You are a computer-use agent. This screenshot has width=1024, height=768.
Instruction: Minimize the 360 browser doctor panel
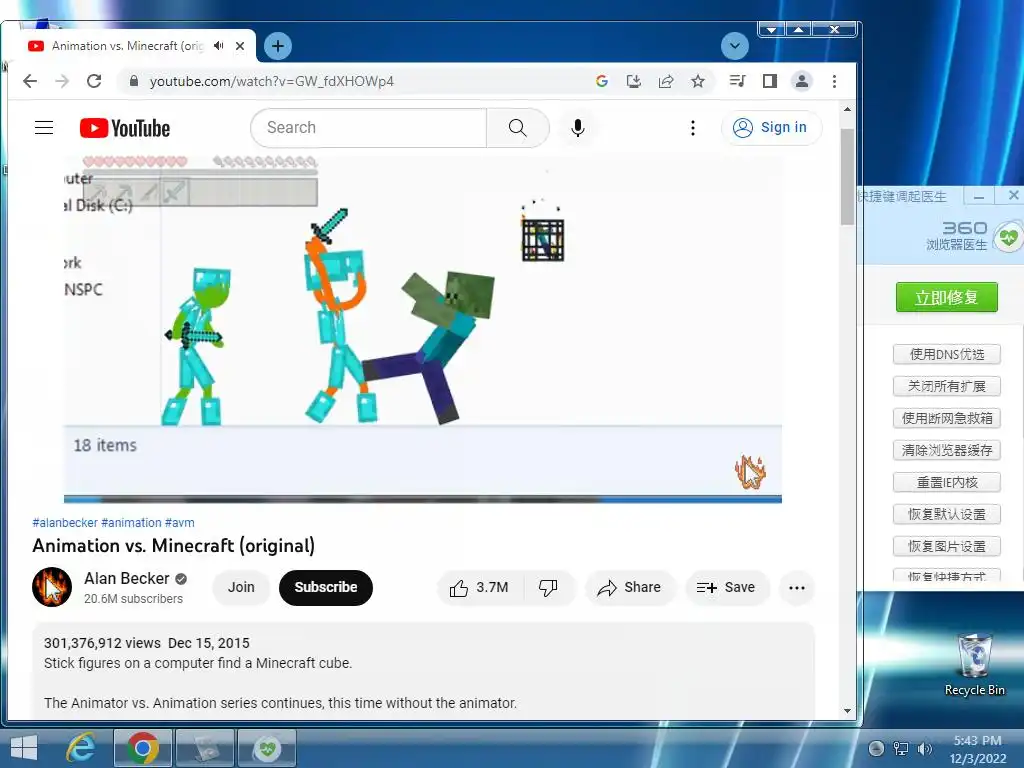coord(979,196)
